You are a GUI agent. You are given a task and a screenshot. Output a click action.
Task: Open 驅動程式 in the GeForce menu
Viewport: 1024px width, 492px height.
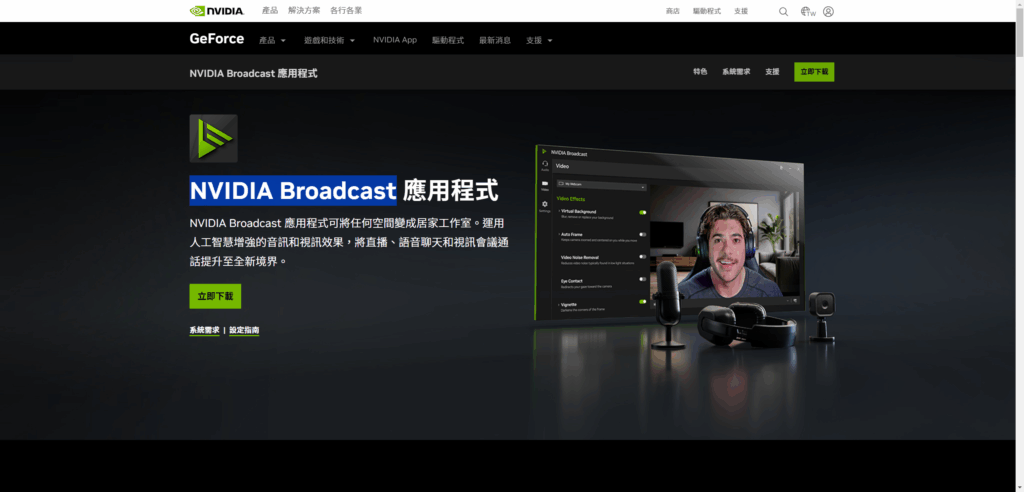coord(448,41)
